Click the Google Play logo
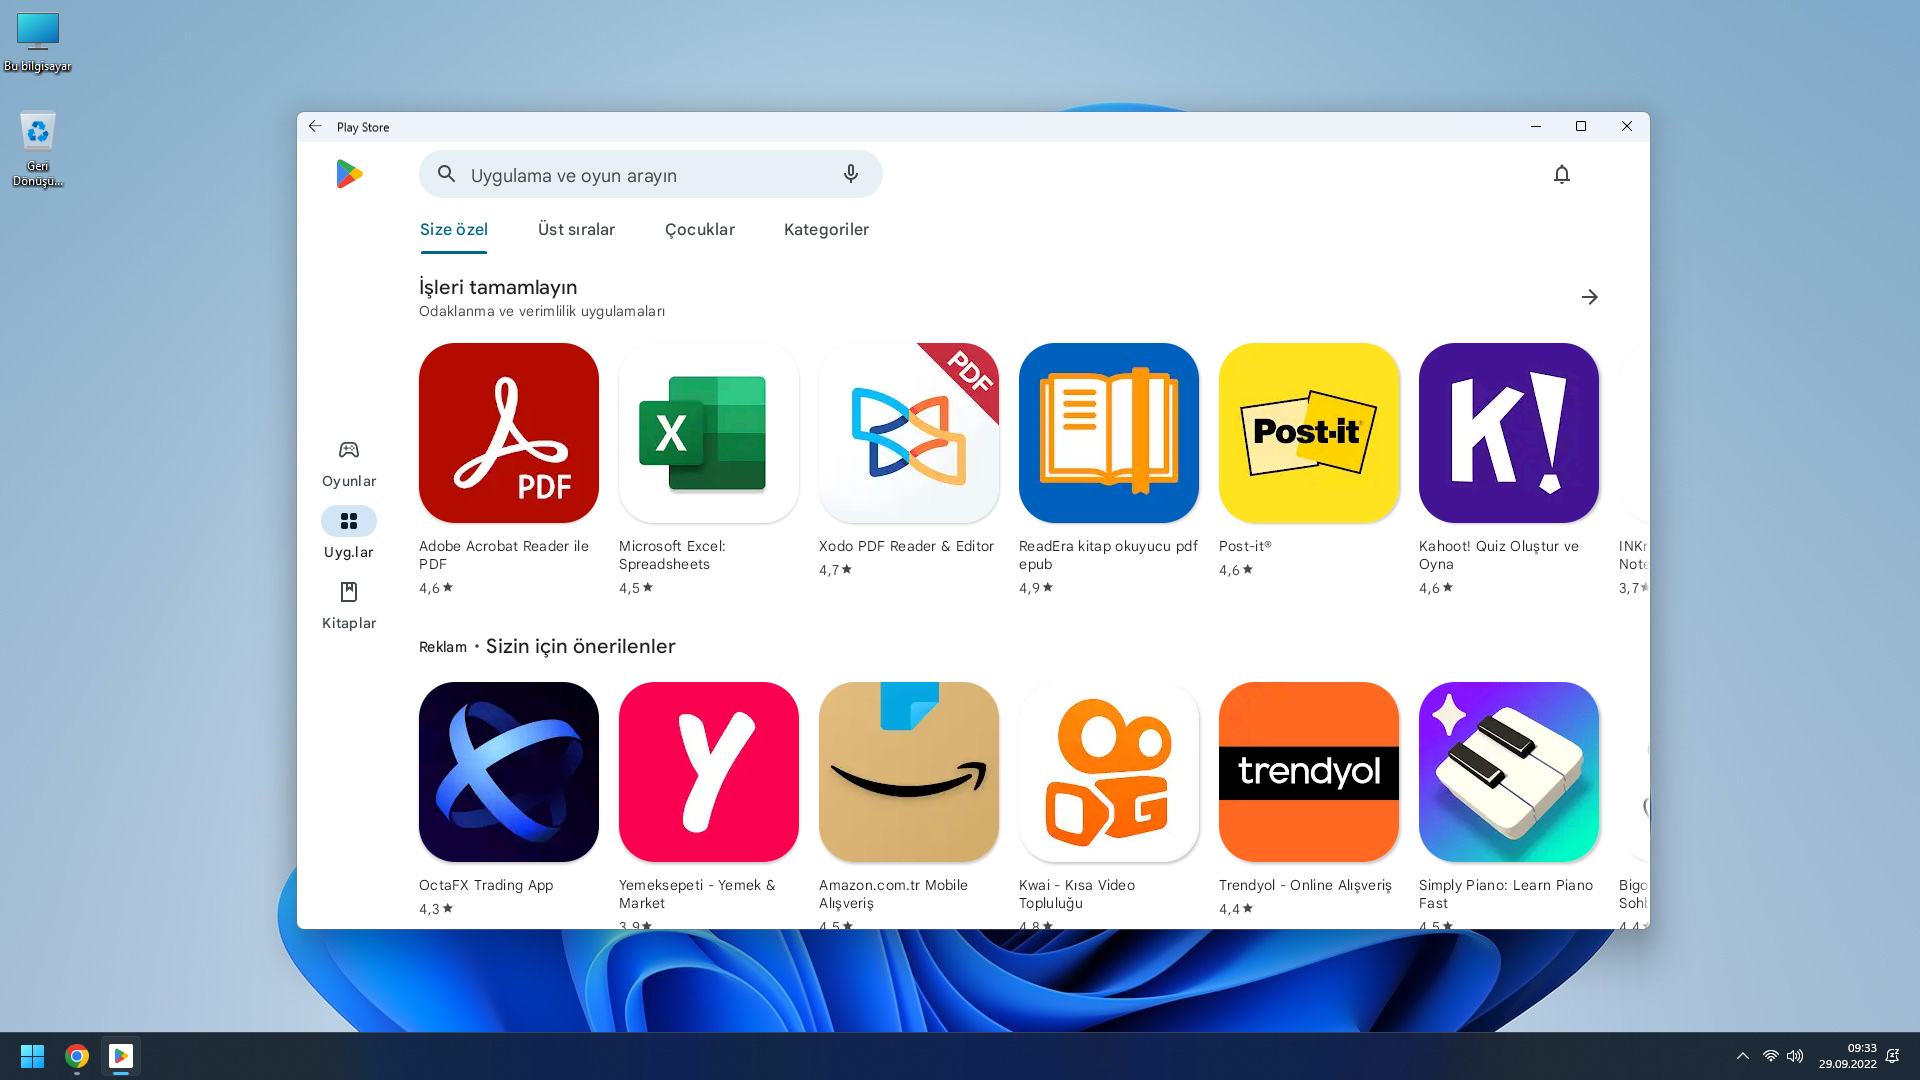This screenshot has height=1080, width=1920. [349, 174]
